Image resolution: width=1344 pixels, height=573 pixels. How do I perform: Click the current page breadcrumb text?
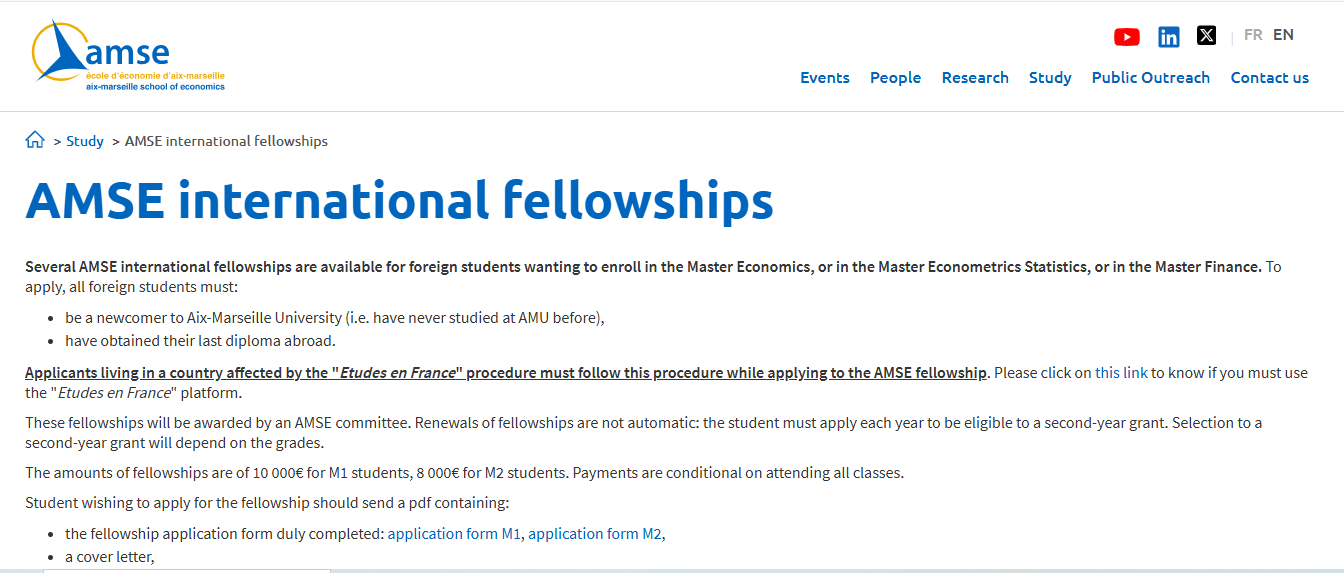(x=226, y=141)
